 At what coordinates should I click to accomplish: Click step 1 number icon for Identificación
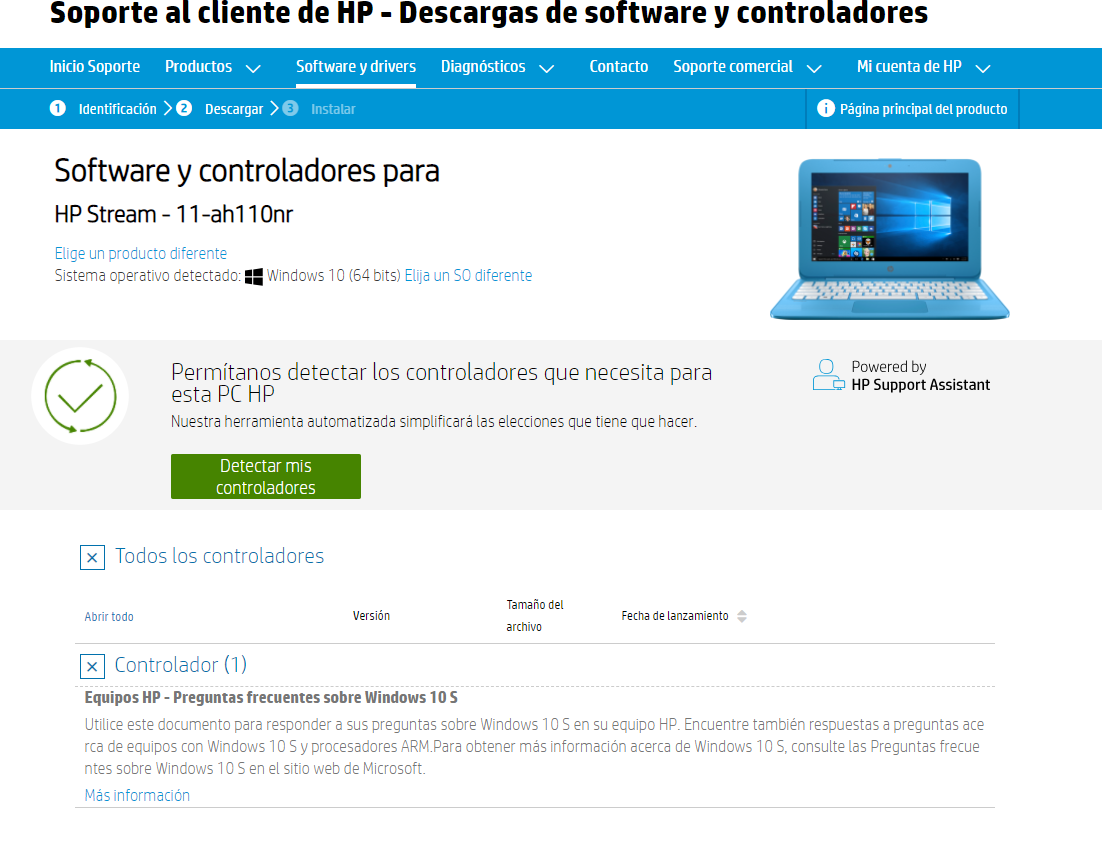[x=58, y=108]
